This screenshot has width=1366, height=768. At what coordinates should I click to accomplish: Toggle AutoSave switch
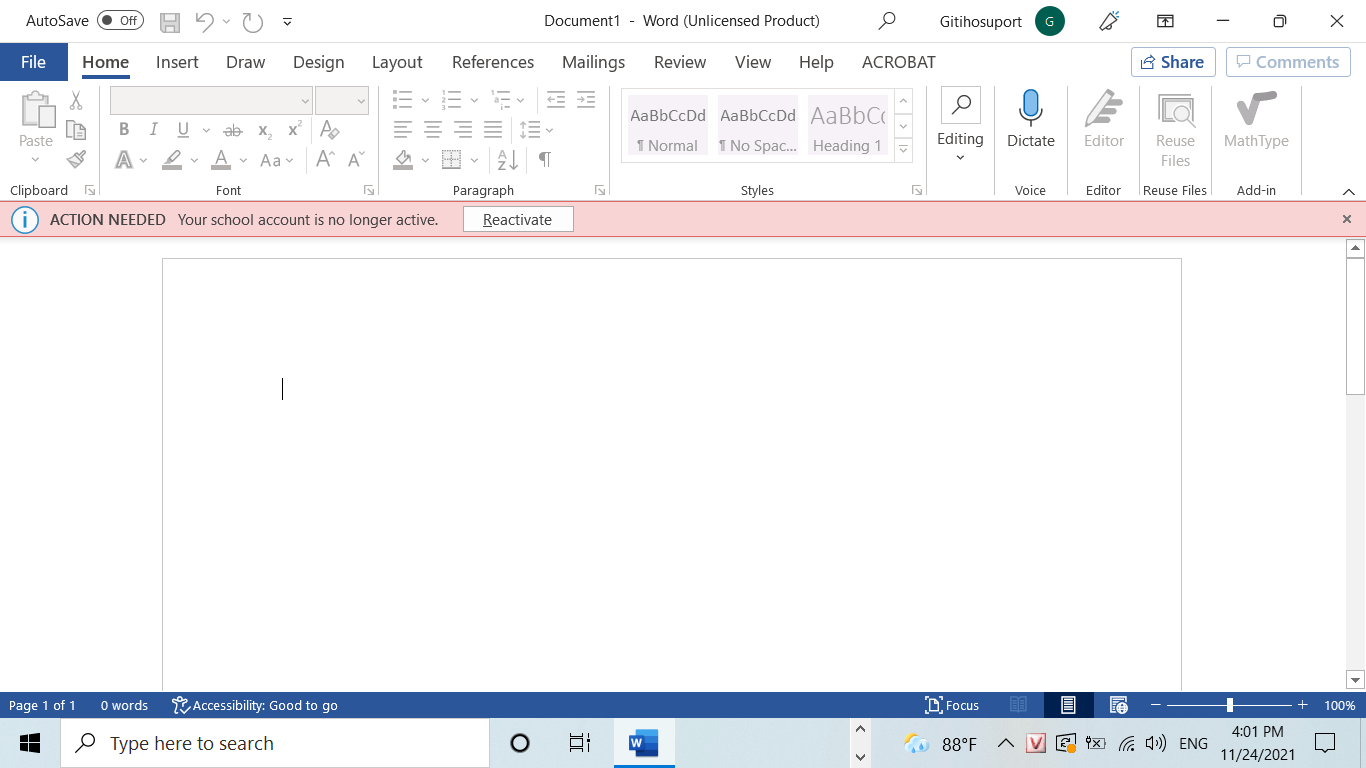[120, 21]
